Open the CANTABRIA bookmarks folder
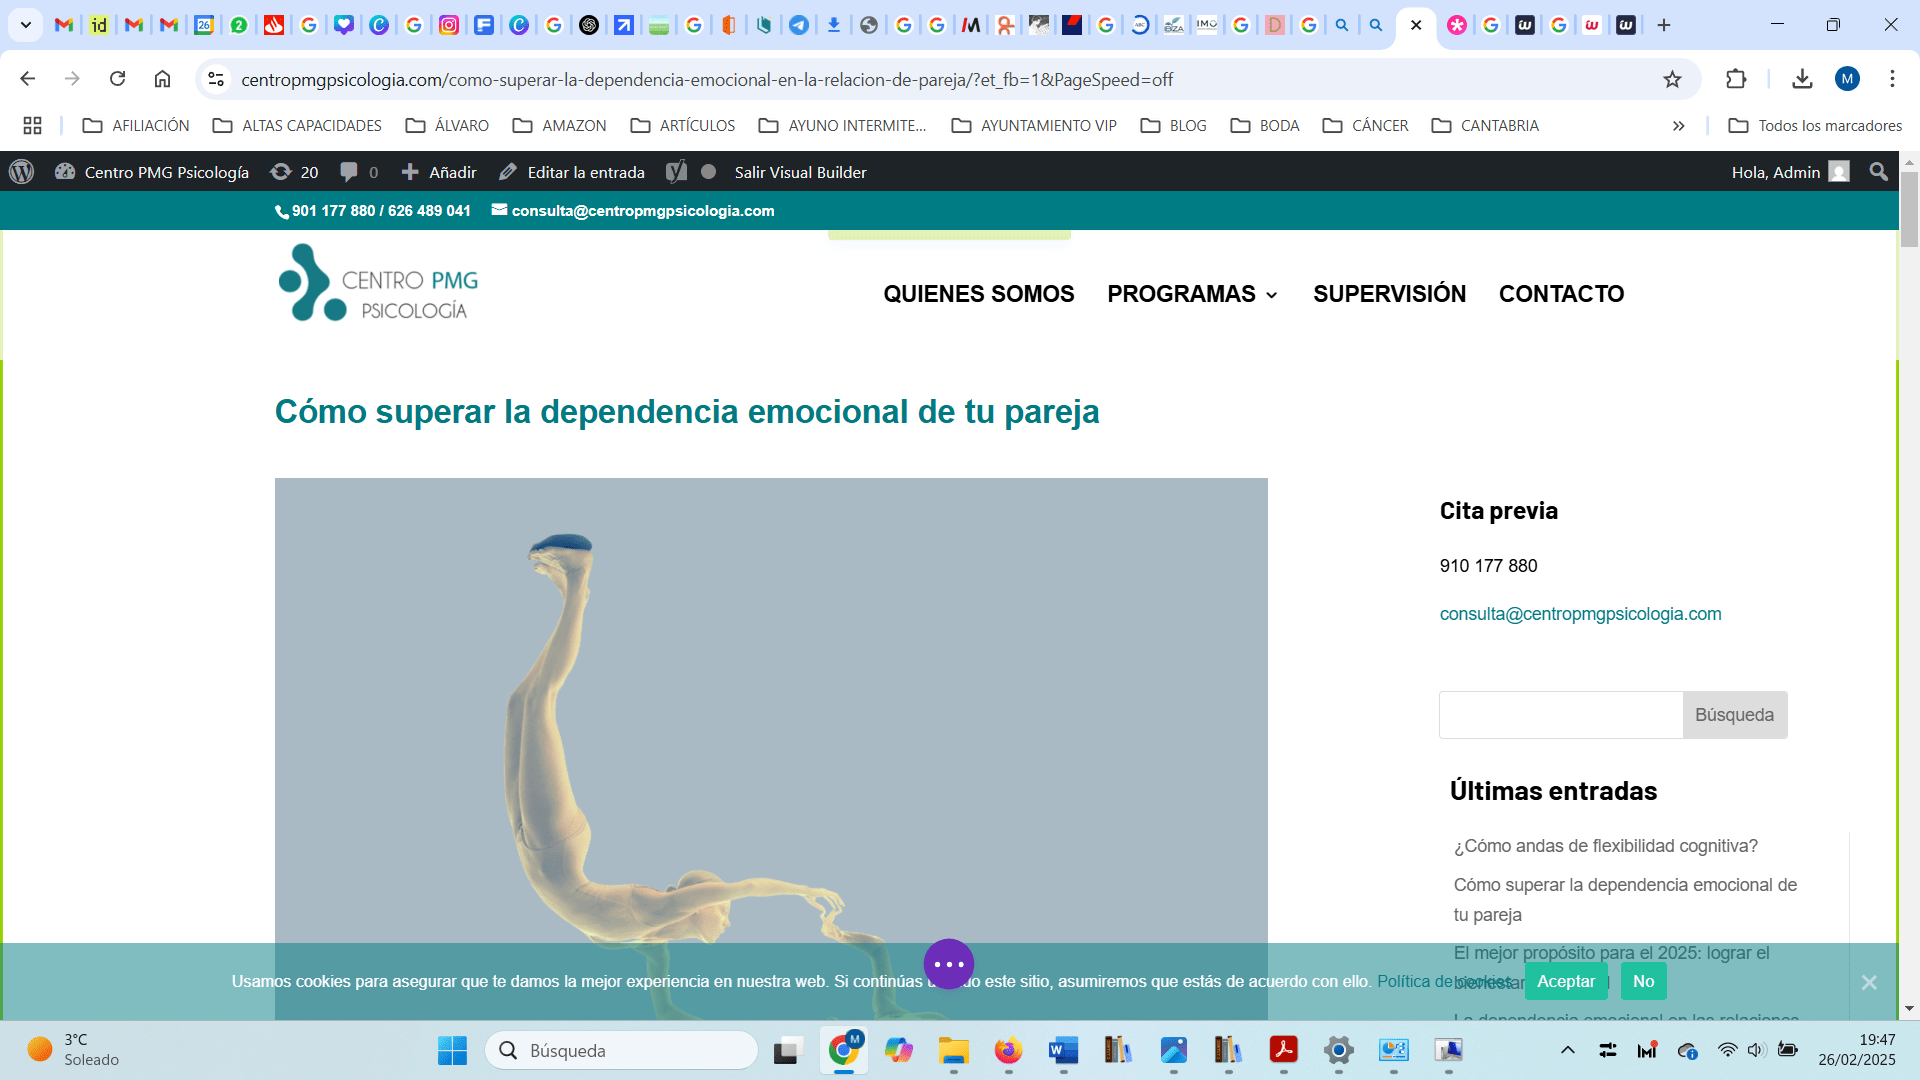 [1485, 125]
